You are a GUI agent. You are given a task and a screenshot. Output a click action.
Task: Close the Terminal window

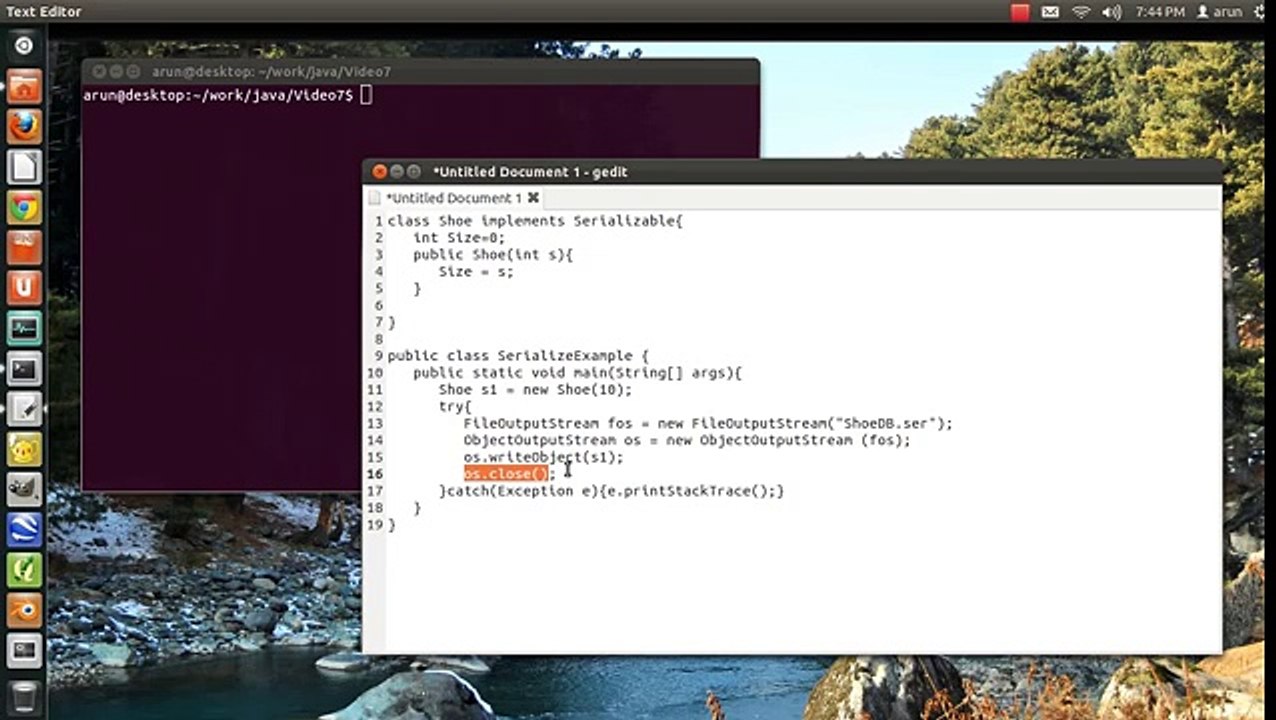98,72
